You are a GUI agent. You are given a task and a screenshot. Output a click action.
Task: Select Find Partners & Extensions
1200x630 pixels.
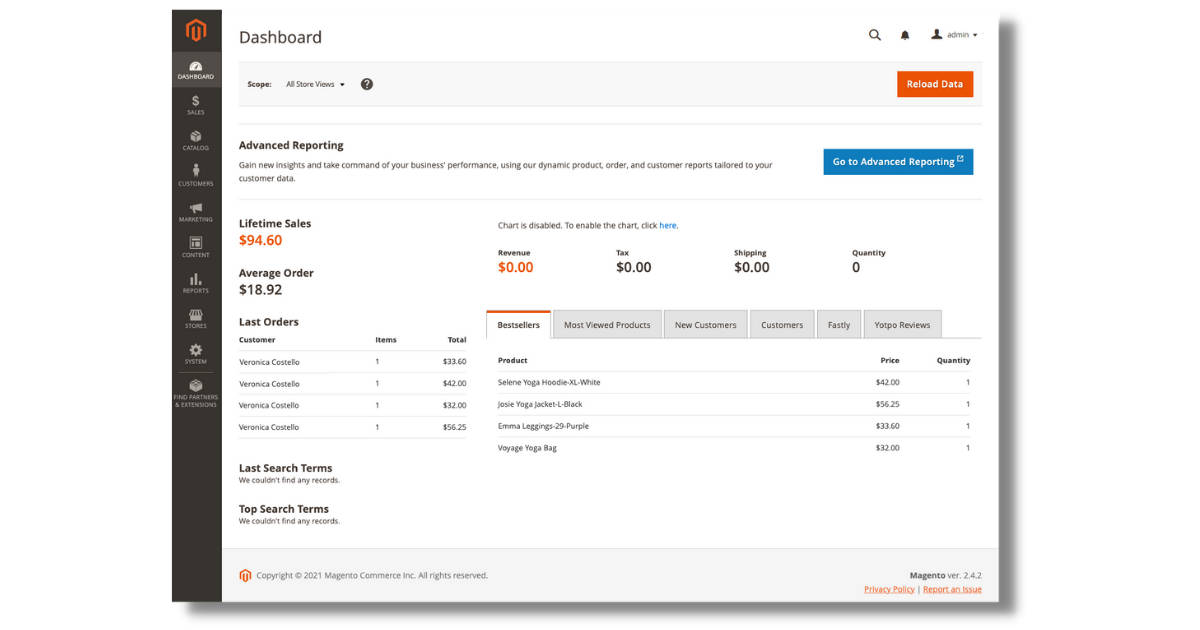click(x=195, y=392)
